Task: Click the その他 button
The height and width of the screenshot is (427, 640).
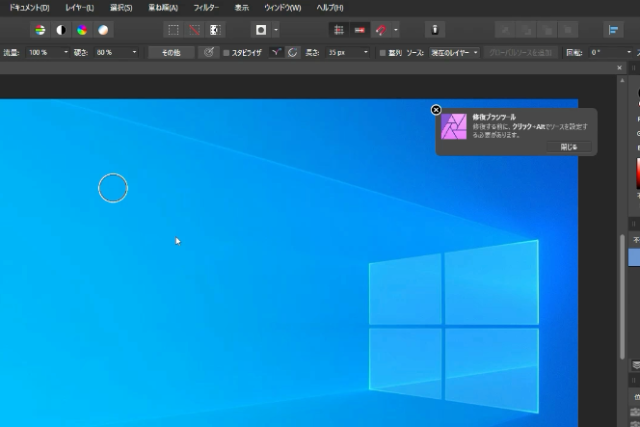Action: [x=171, y=53]
